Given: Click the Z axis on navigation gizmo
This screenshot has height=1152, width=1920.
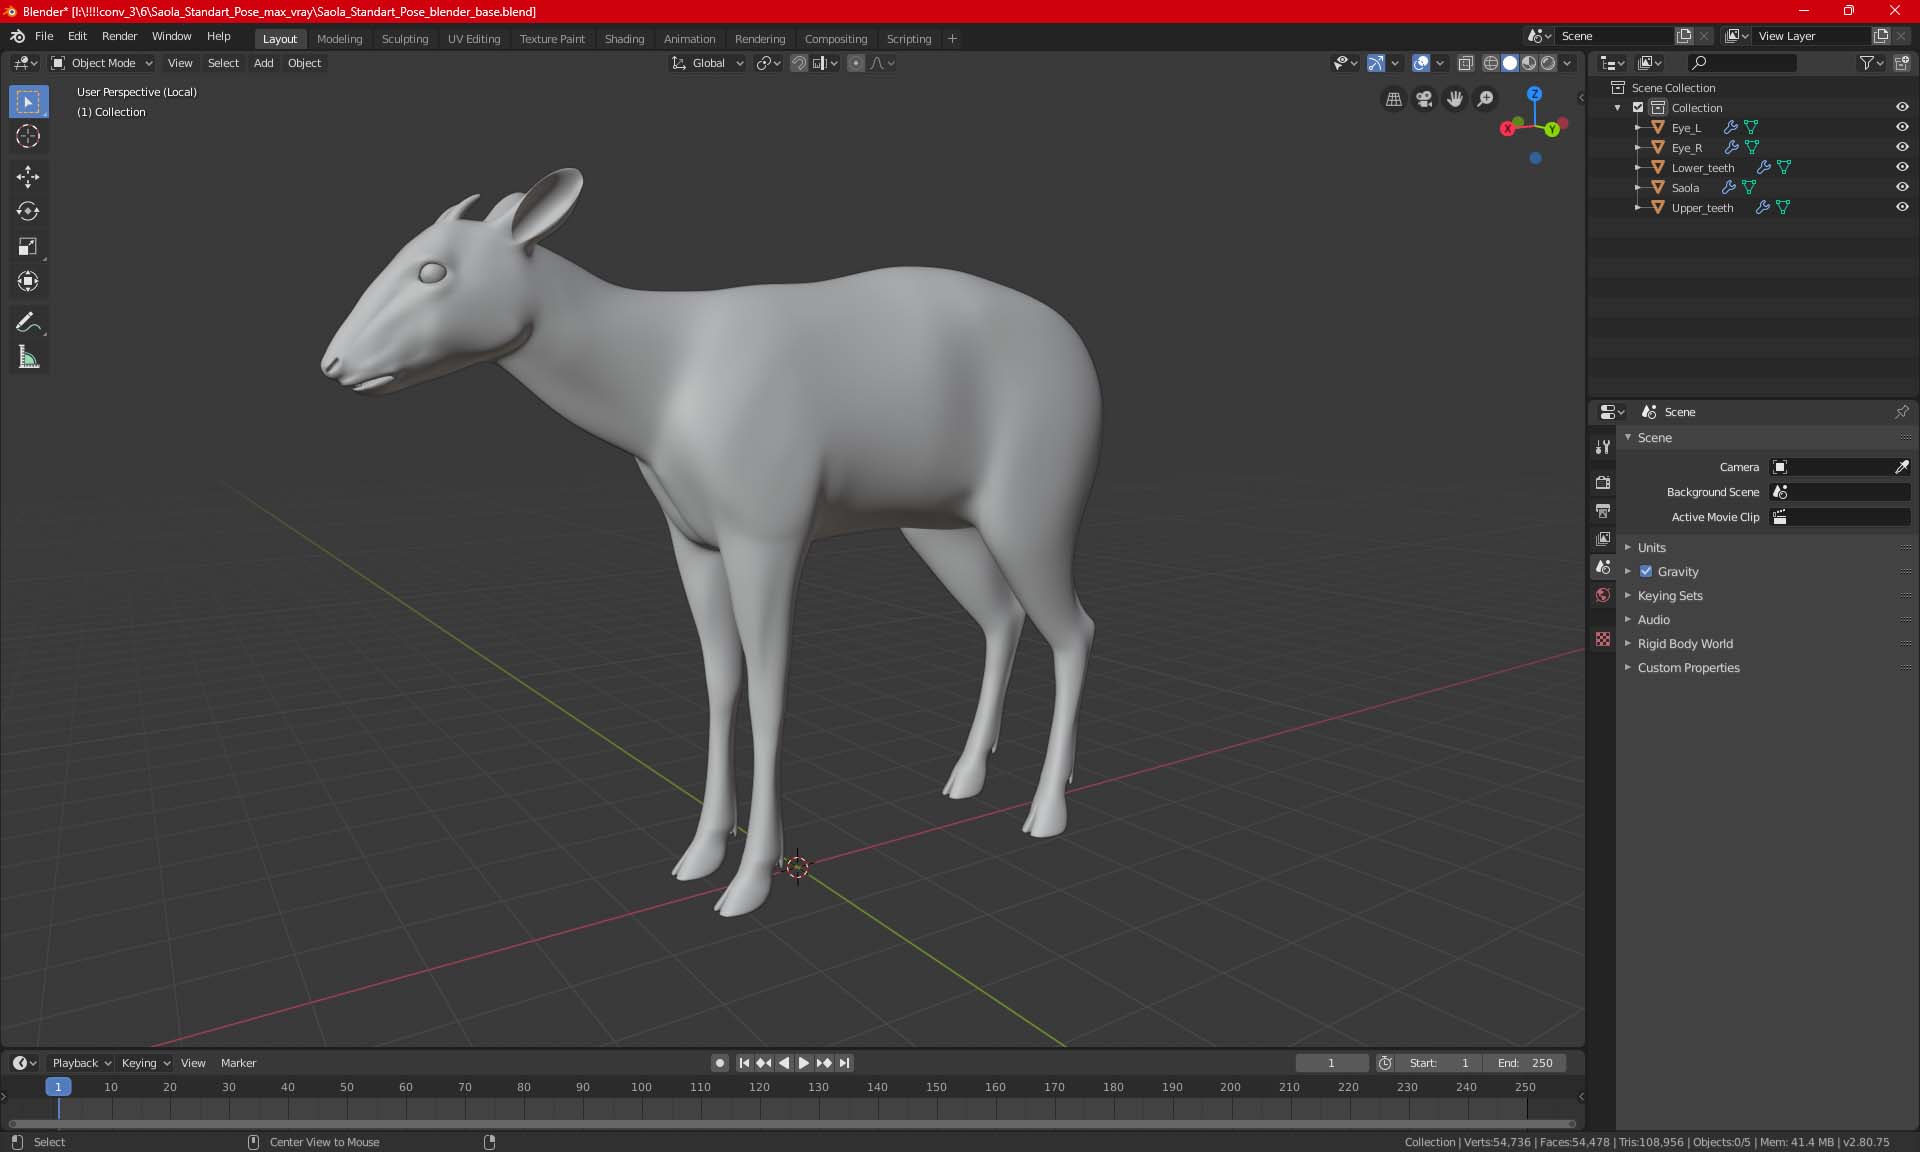Looking at the screenshot, I should 1534,94.
